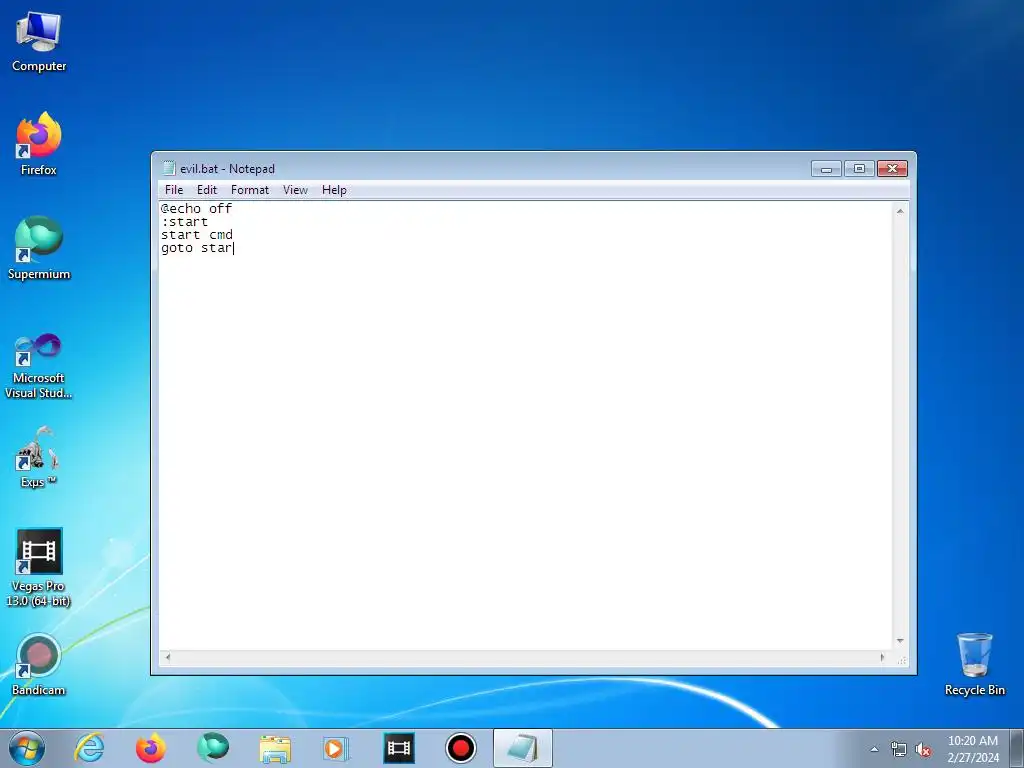Click the horizontal scrollbar right arrow

point(882,657)
